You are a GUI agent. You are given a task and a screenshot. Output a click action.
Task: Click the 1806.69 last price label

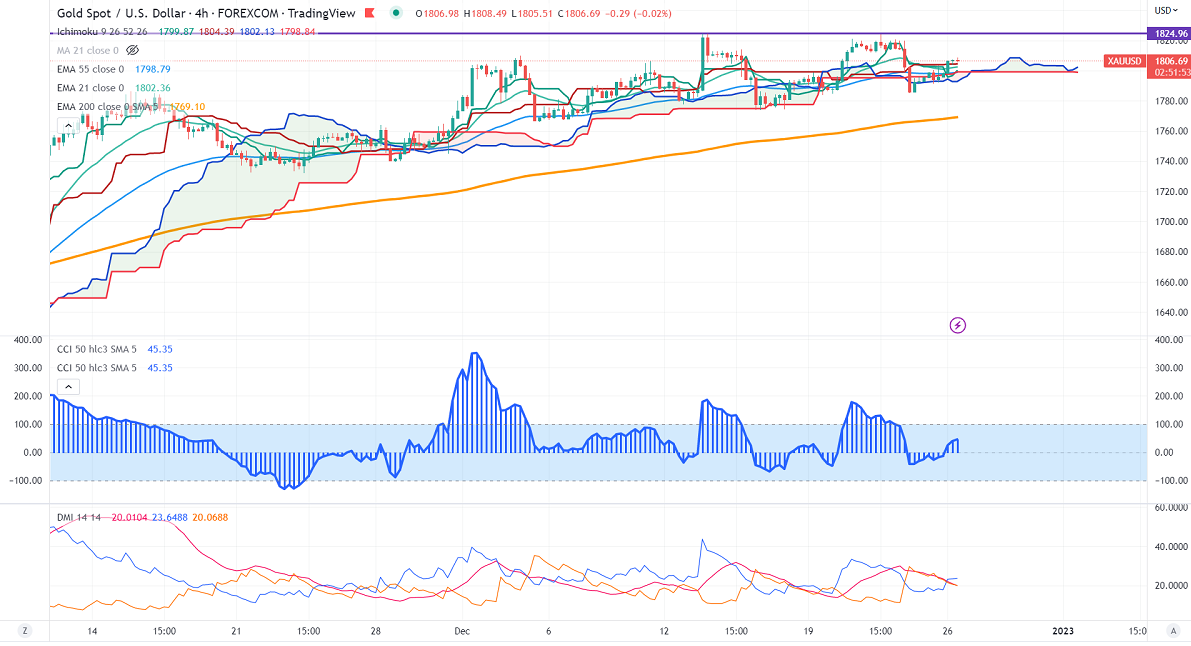(1171, 61)
